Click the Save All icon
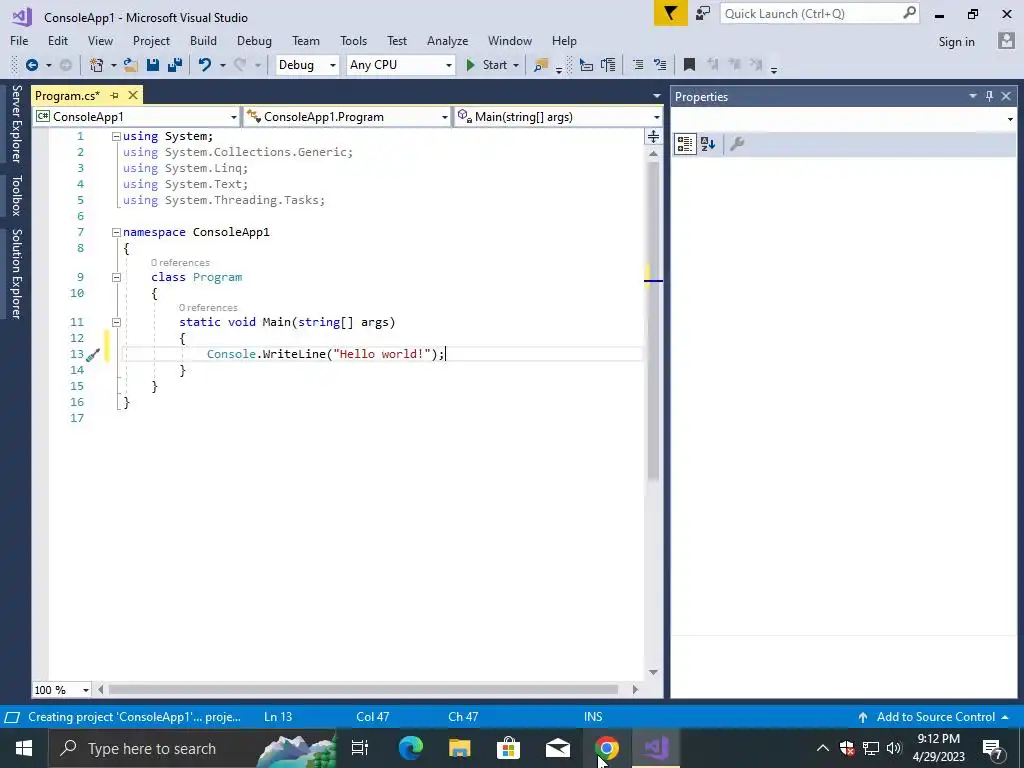 point(175,65)
